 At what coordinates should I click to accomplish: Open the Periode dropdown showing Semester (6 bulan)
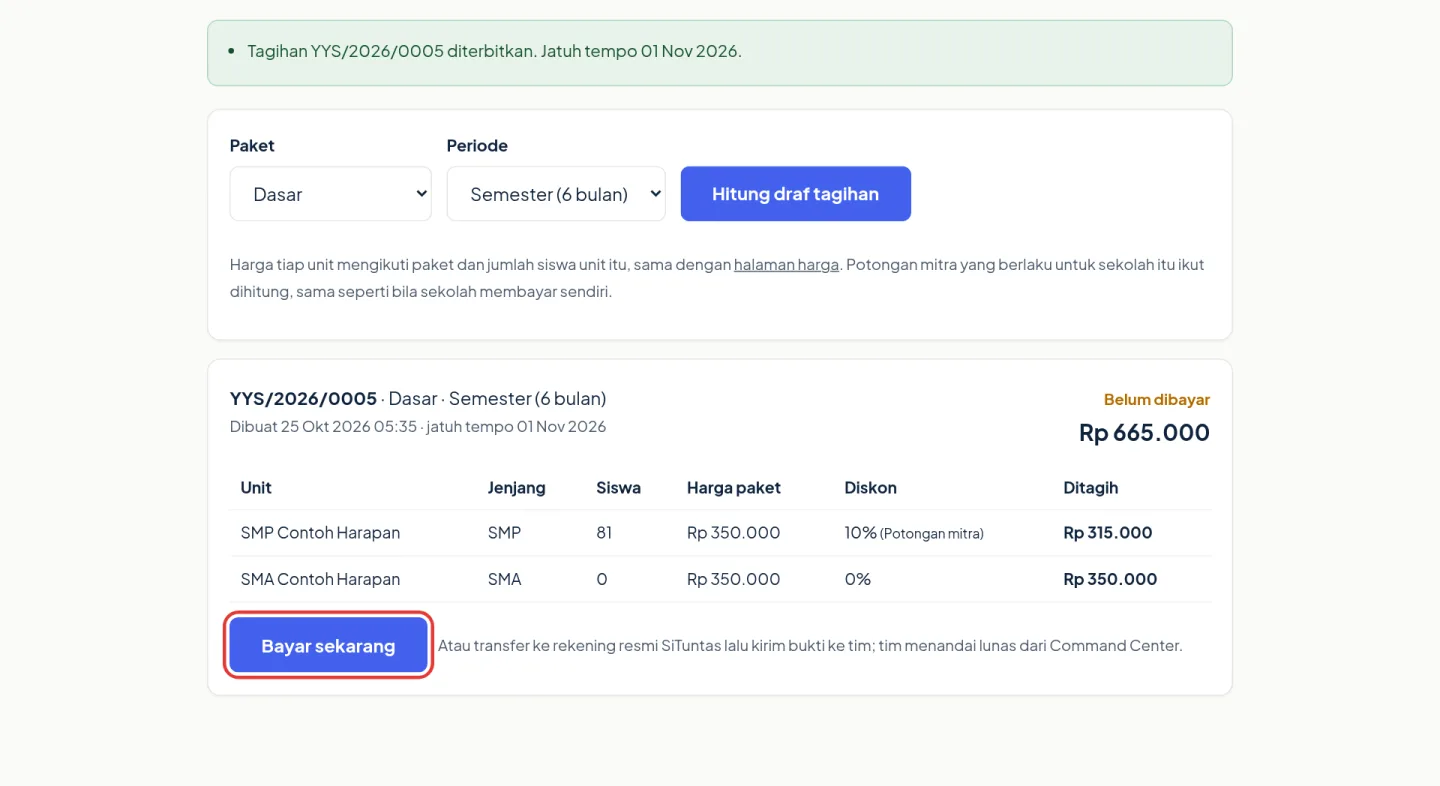pyautogui.click(x=556, y=194)
